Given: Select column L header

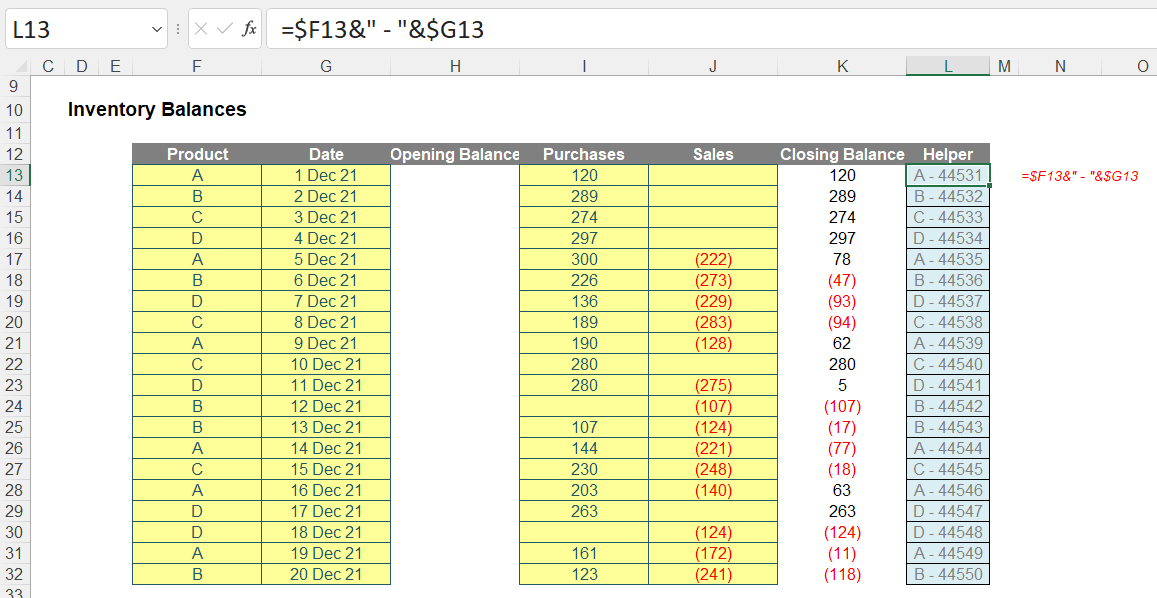Looking at the screenshot, I should click(947, 66).
